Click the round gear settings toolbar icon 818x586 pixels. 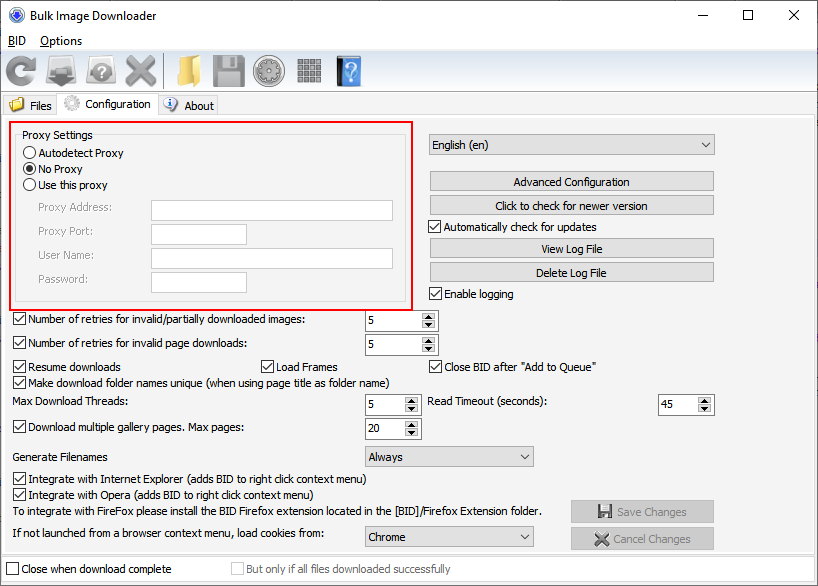point(269,70)
